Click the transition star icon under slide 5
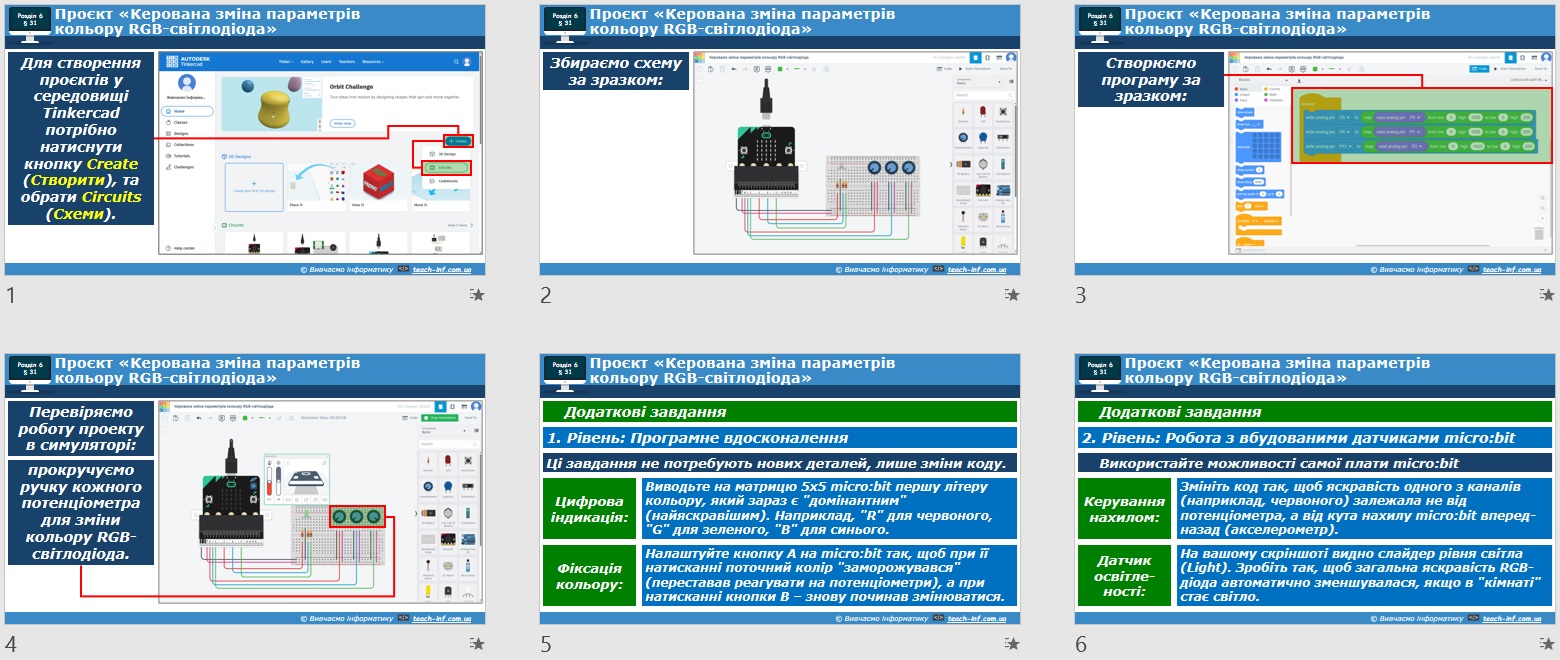The height and width of the screenshot is (660, 1560). pyautogui.click(x=1012, y=644)
